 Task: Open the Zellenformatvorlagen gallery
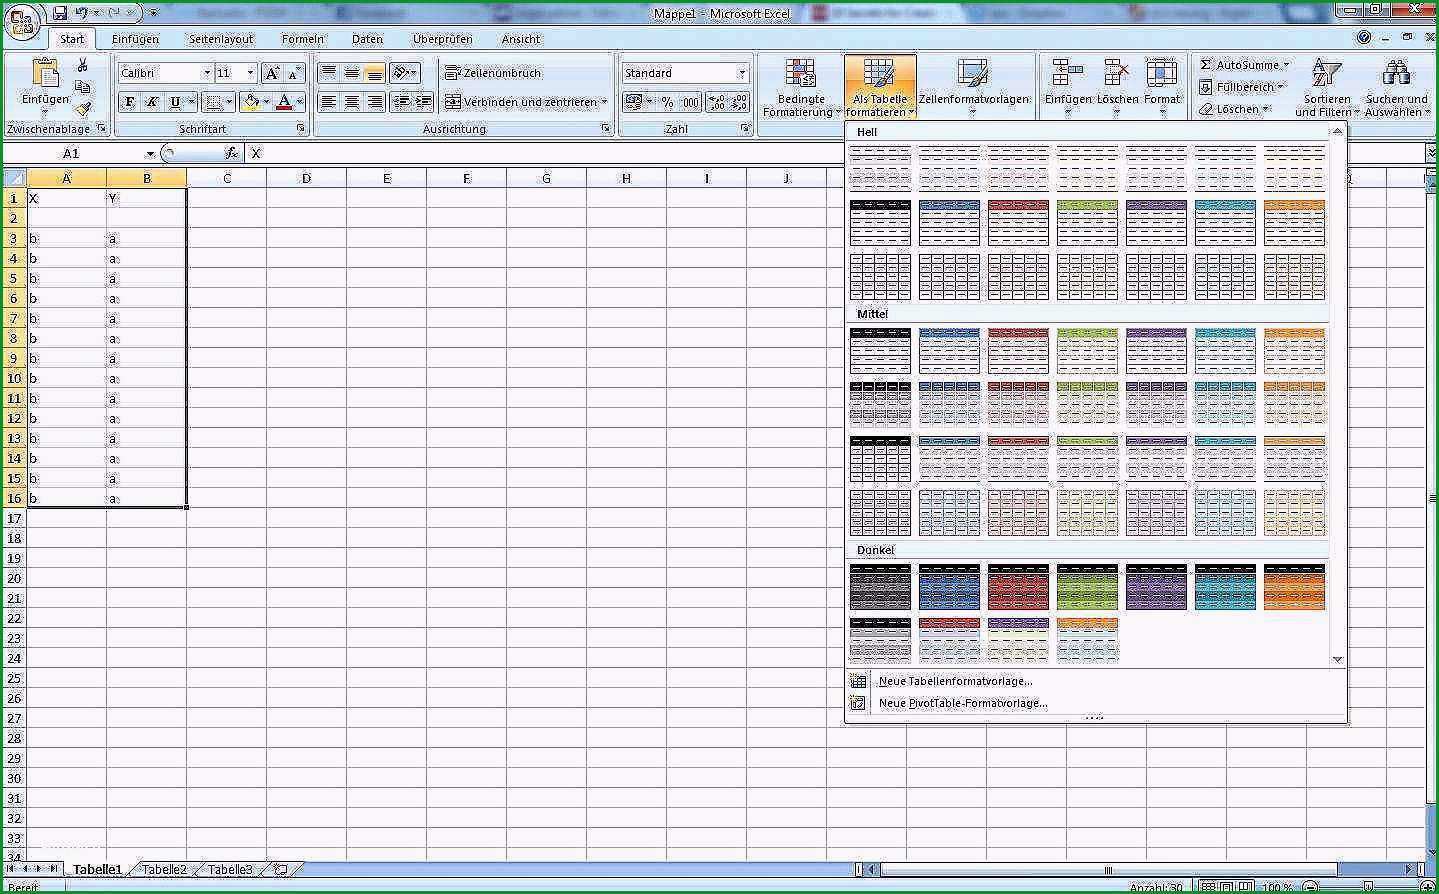[x=973, y=85]
